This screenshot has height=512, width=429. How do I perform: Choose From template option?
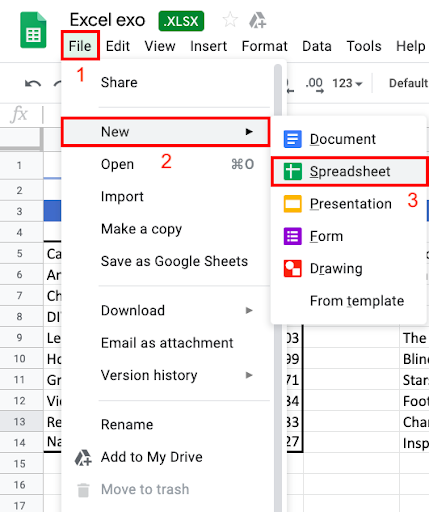[349, 301]
